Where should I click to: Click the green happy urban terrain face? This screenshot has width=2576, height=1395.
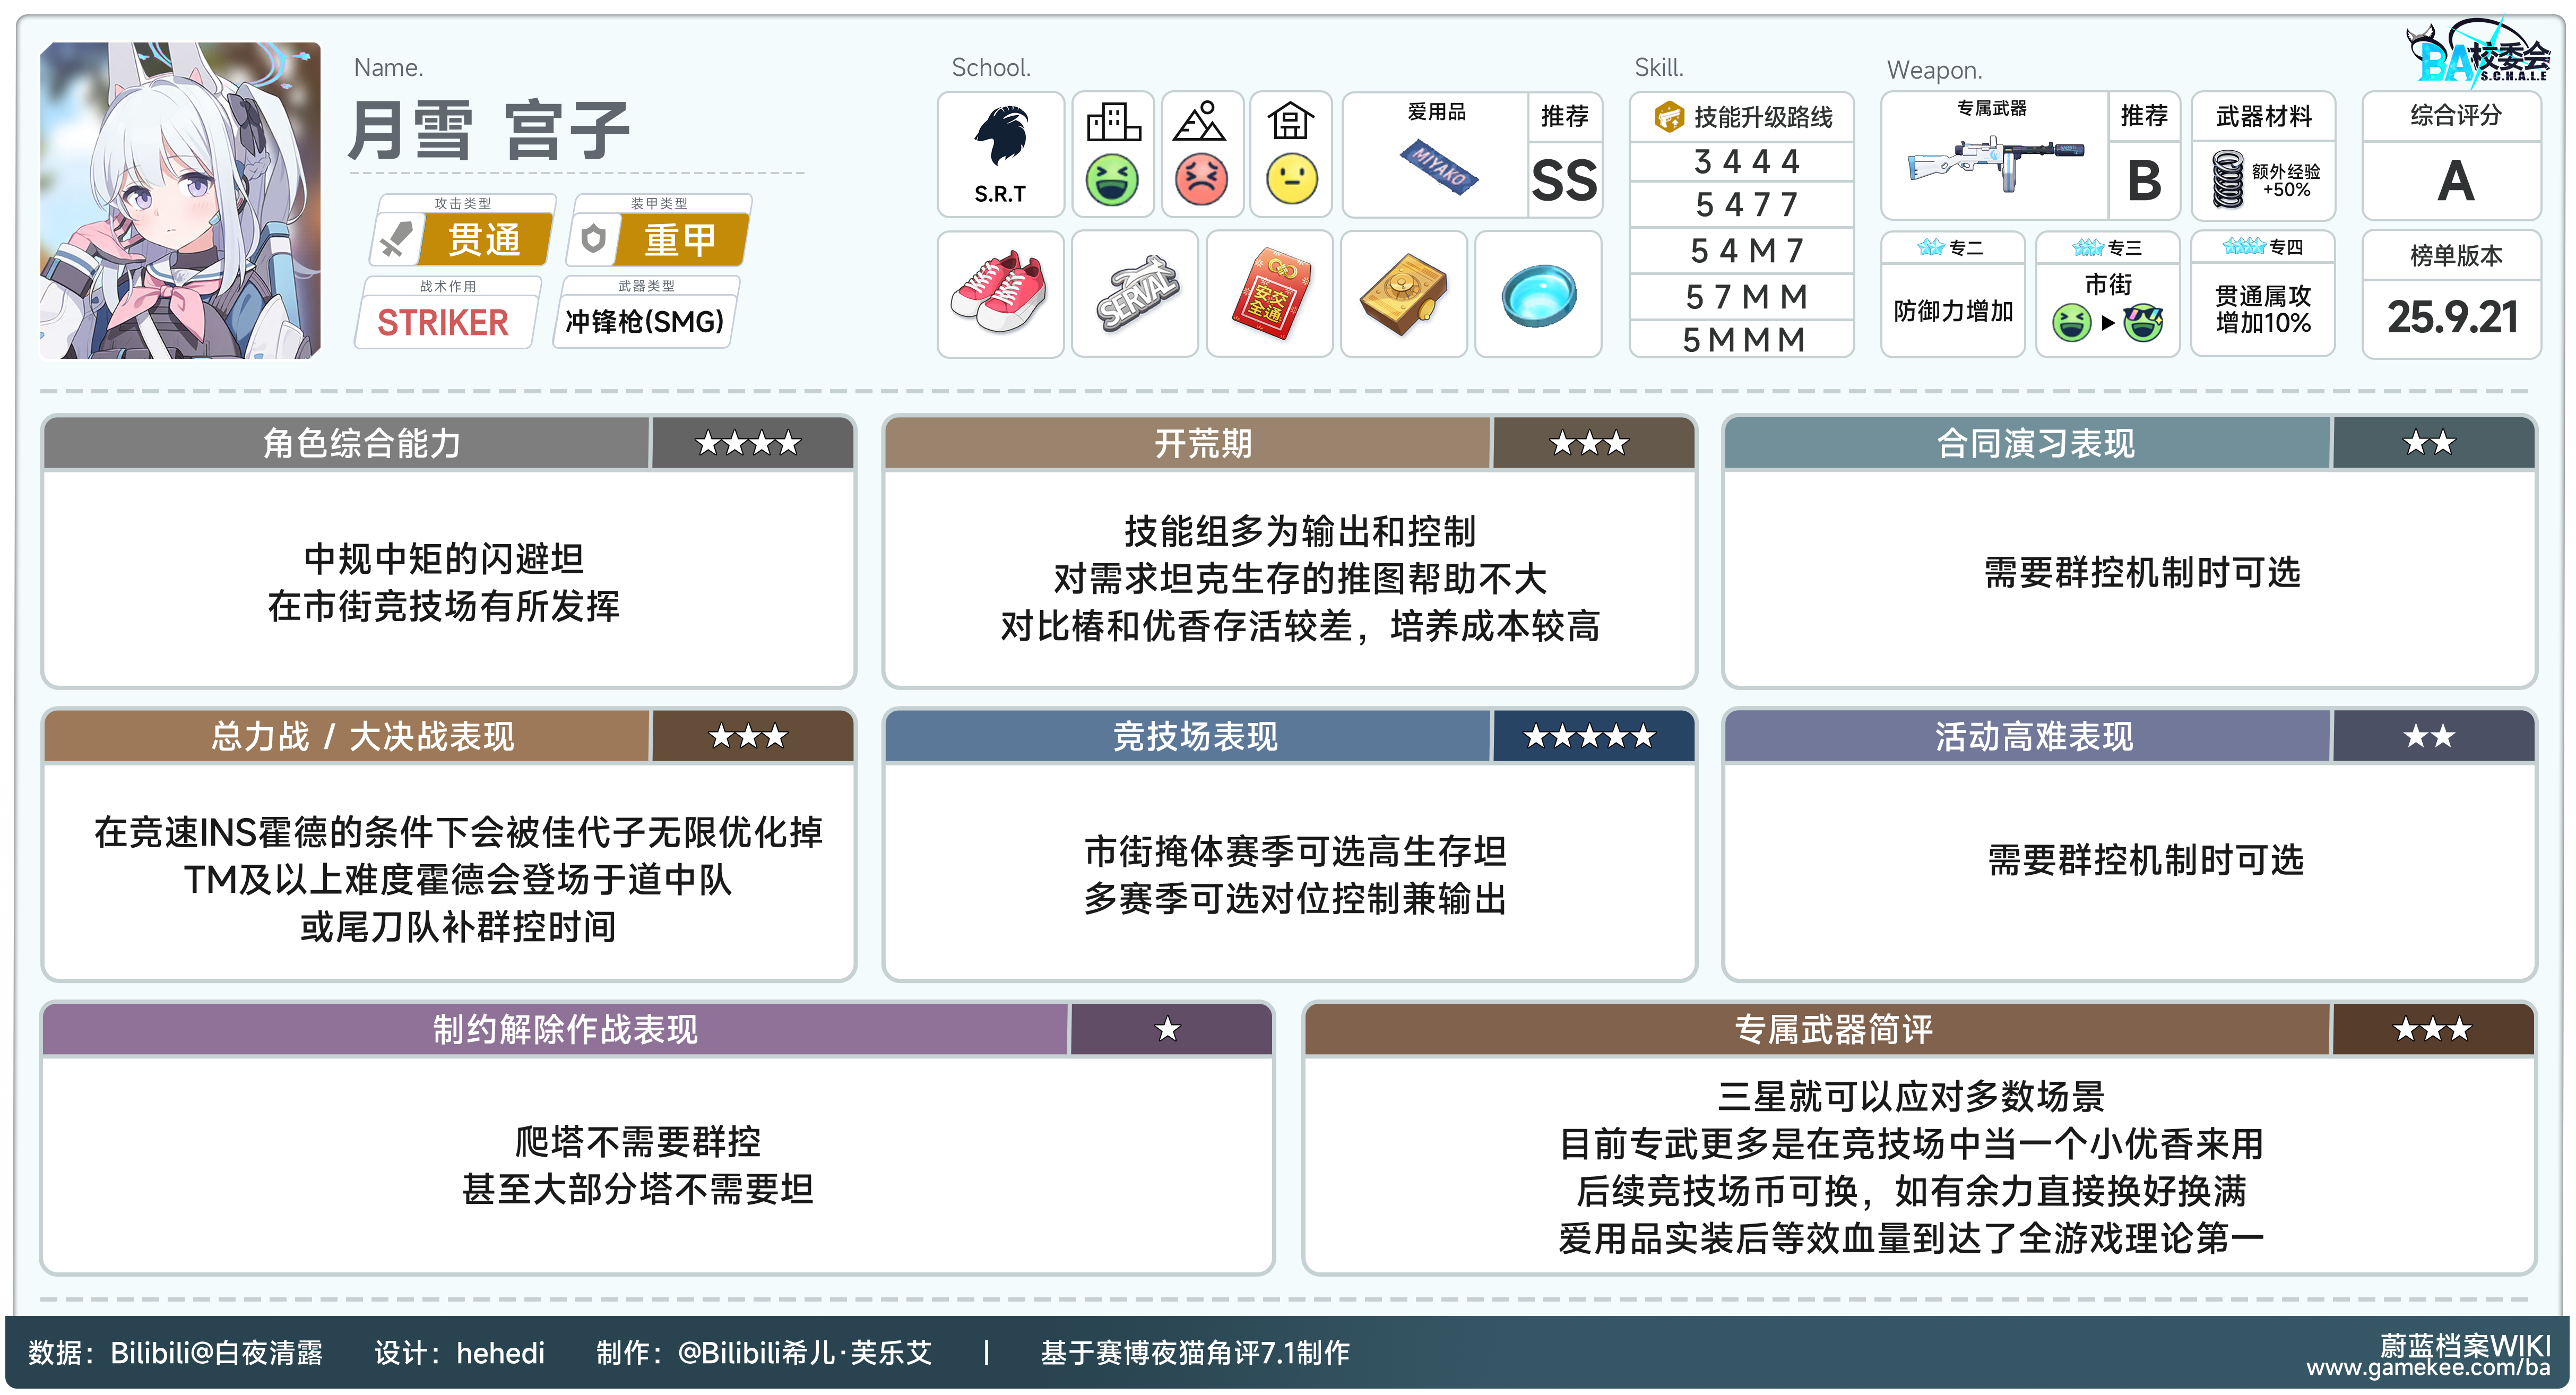coord(1112,180)
